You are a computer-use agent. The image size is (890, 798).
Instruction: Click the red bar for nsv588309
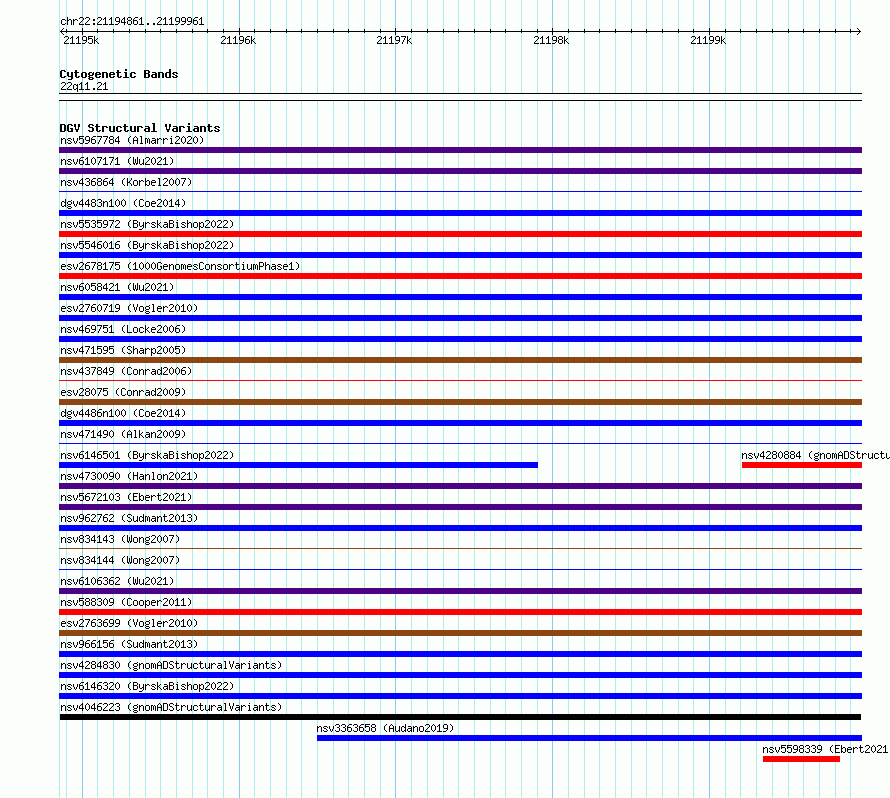tap(460, 612)
